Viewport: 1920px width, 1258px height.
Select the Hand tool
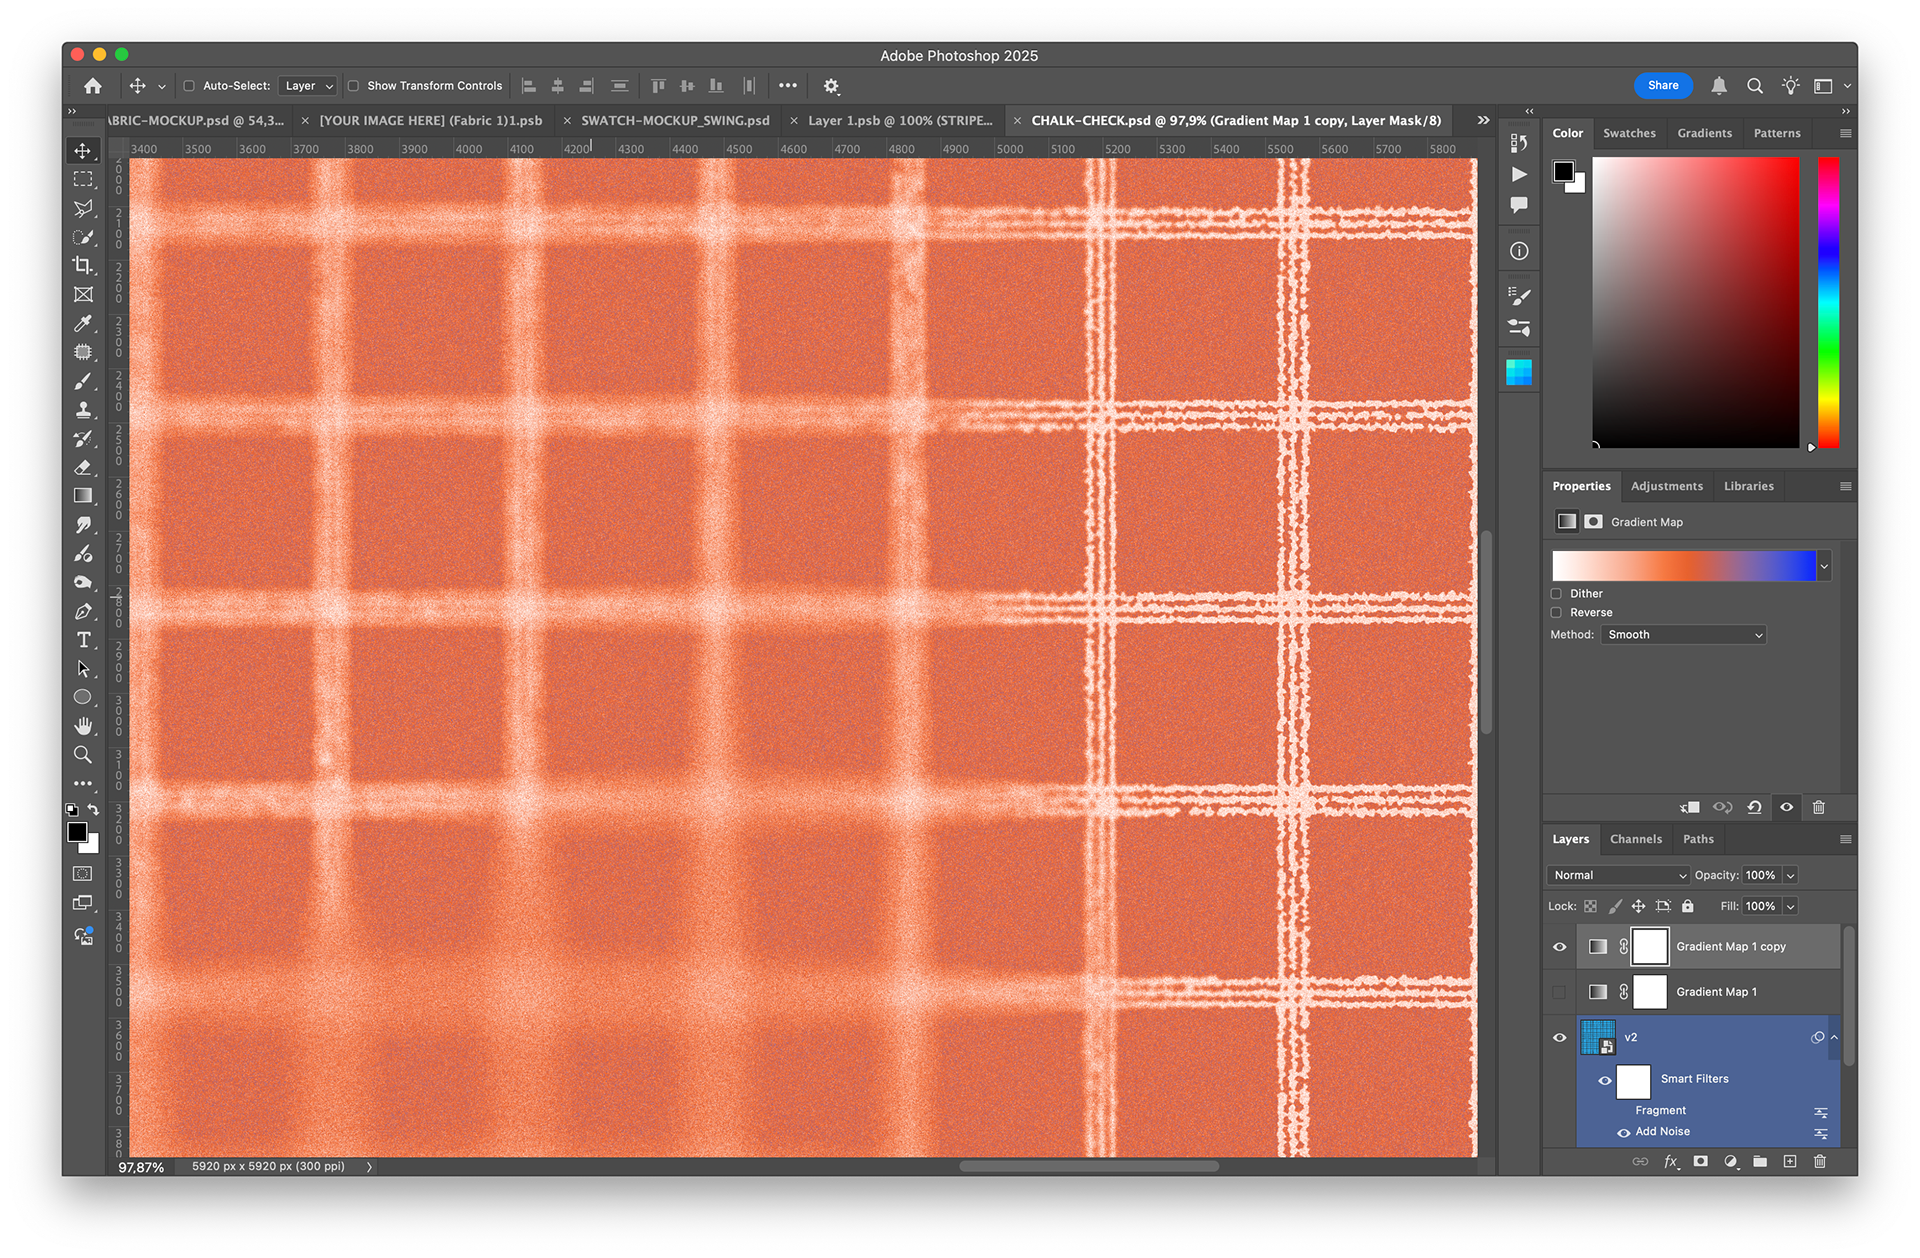pyautogui.click(x=83, y=726)
